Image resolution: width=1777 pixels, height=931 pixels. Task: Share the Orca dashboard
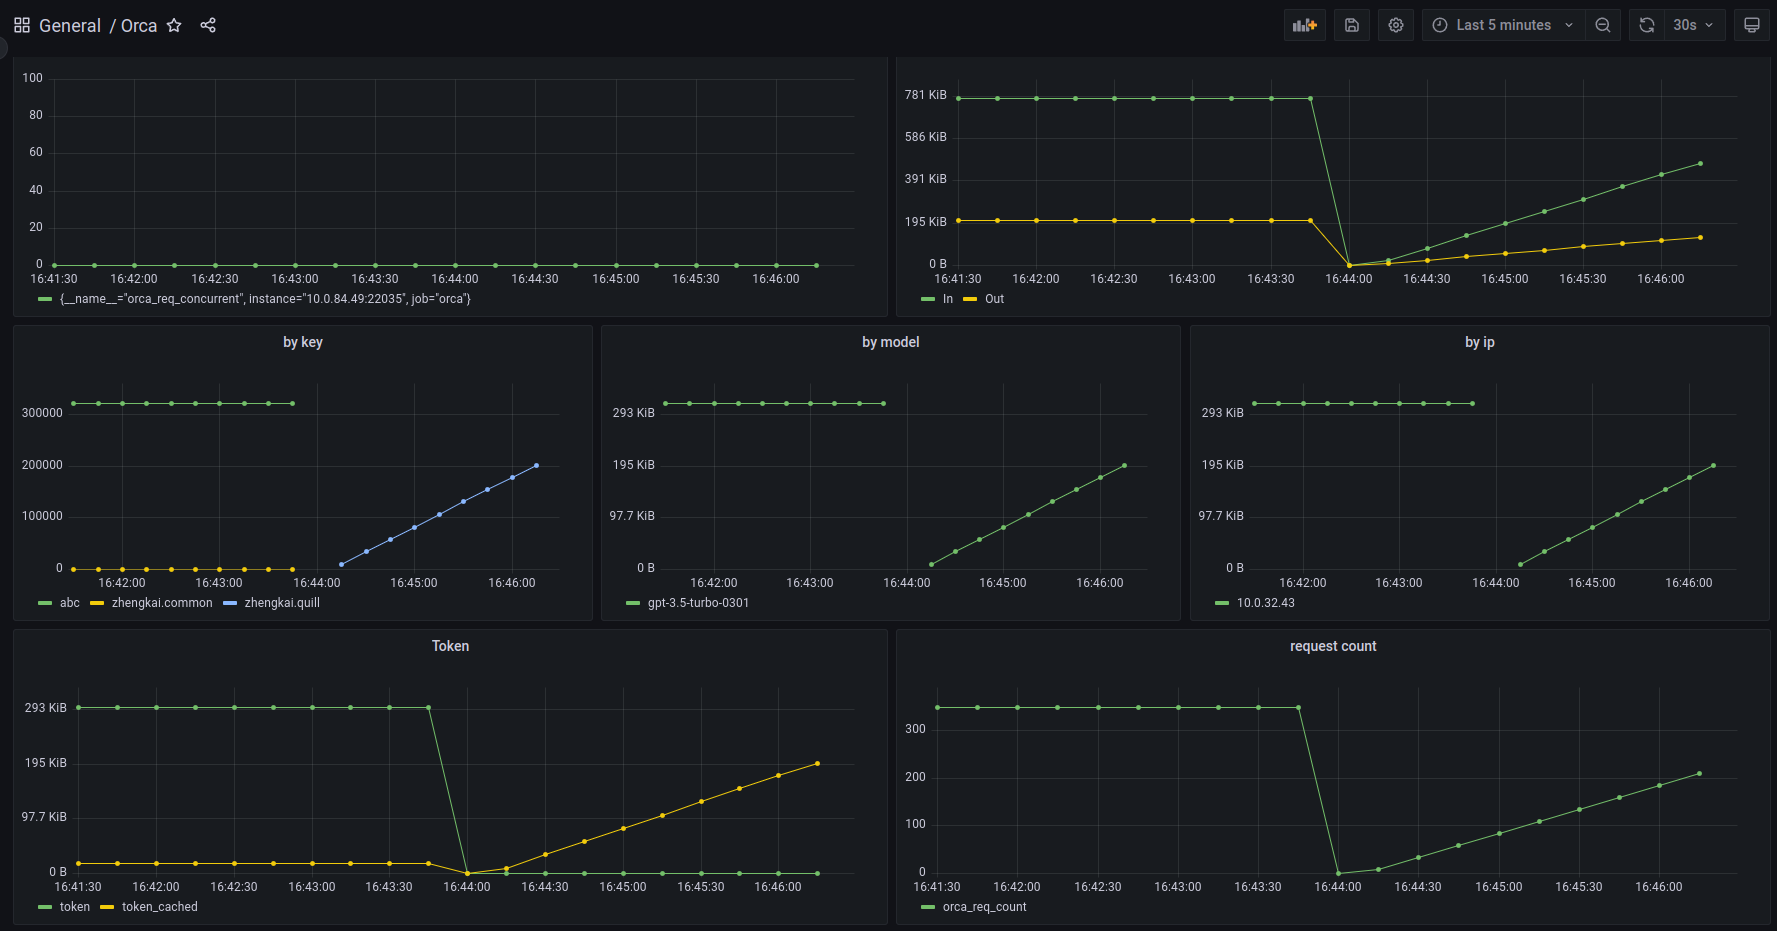click(x=208, y=25)
